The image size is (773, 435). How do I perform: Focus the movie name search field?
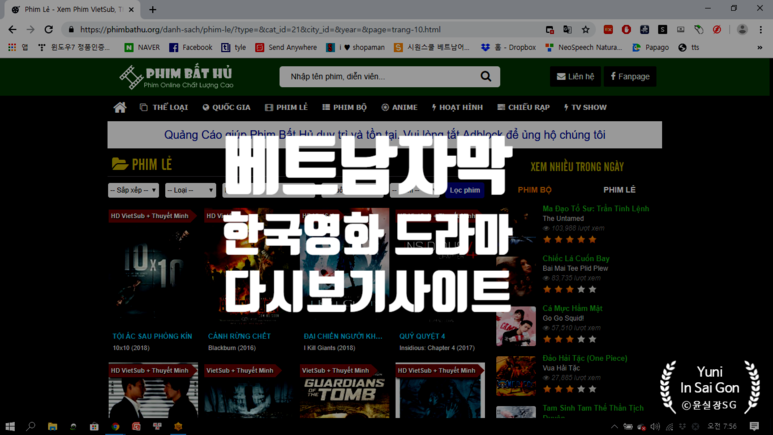(380, 76)
